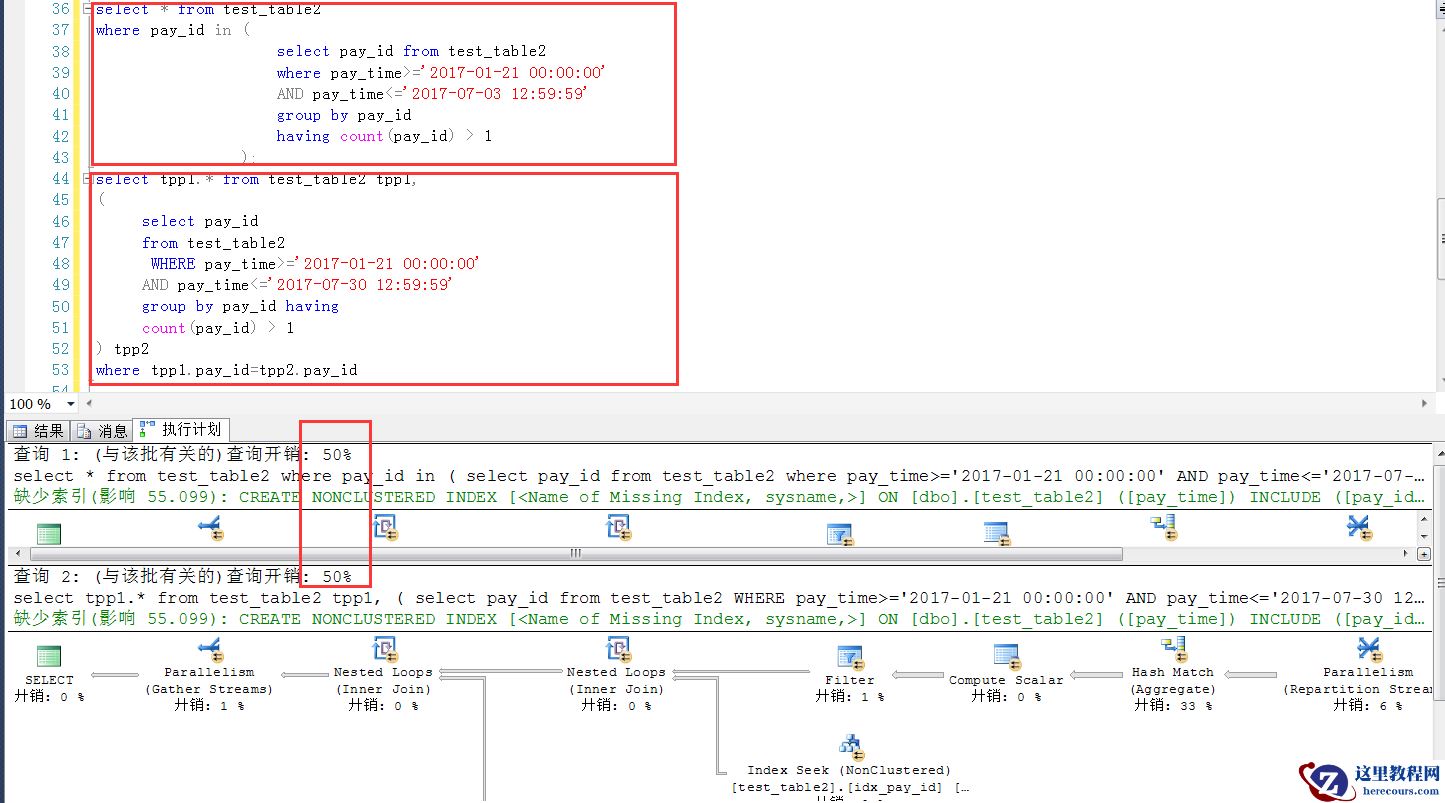
Task: Click the leftmost Parallelism icon in query 1 plan
Action: [209, 528]
